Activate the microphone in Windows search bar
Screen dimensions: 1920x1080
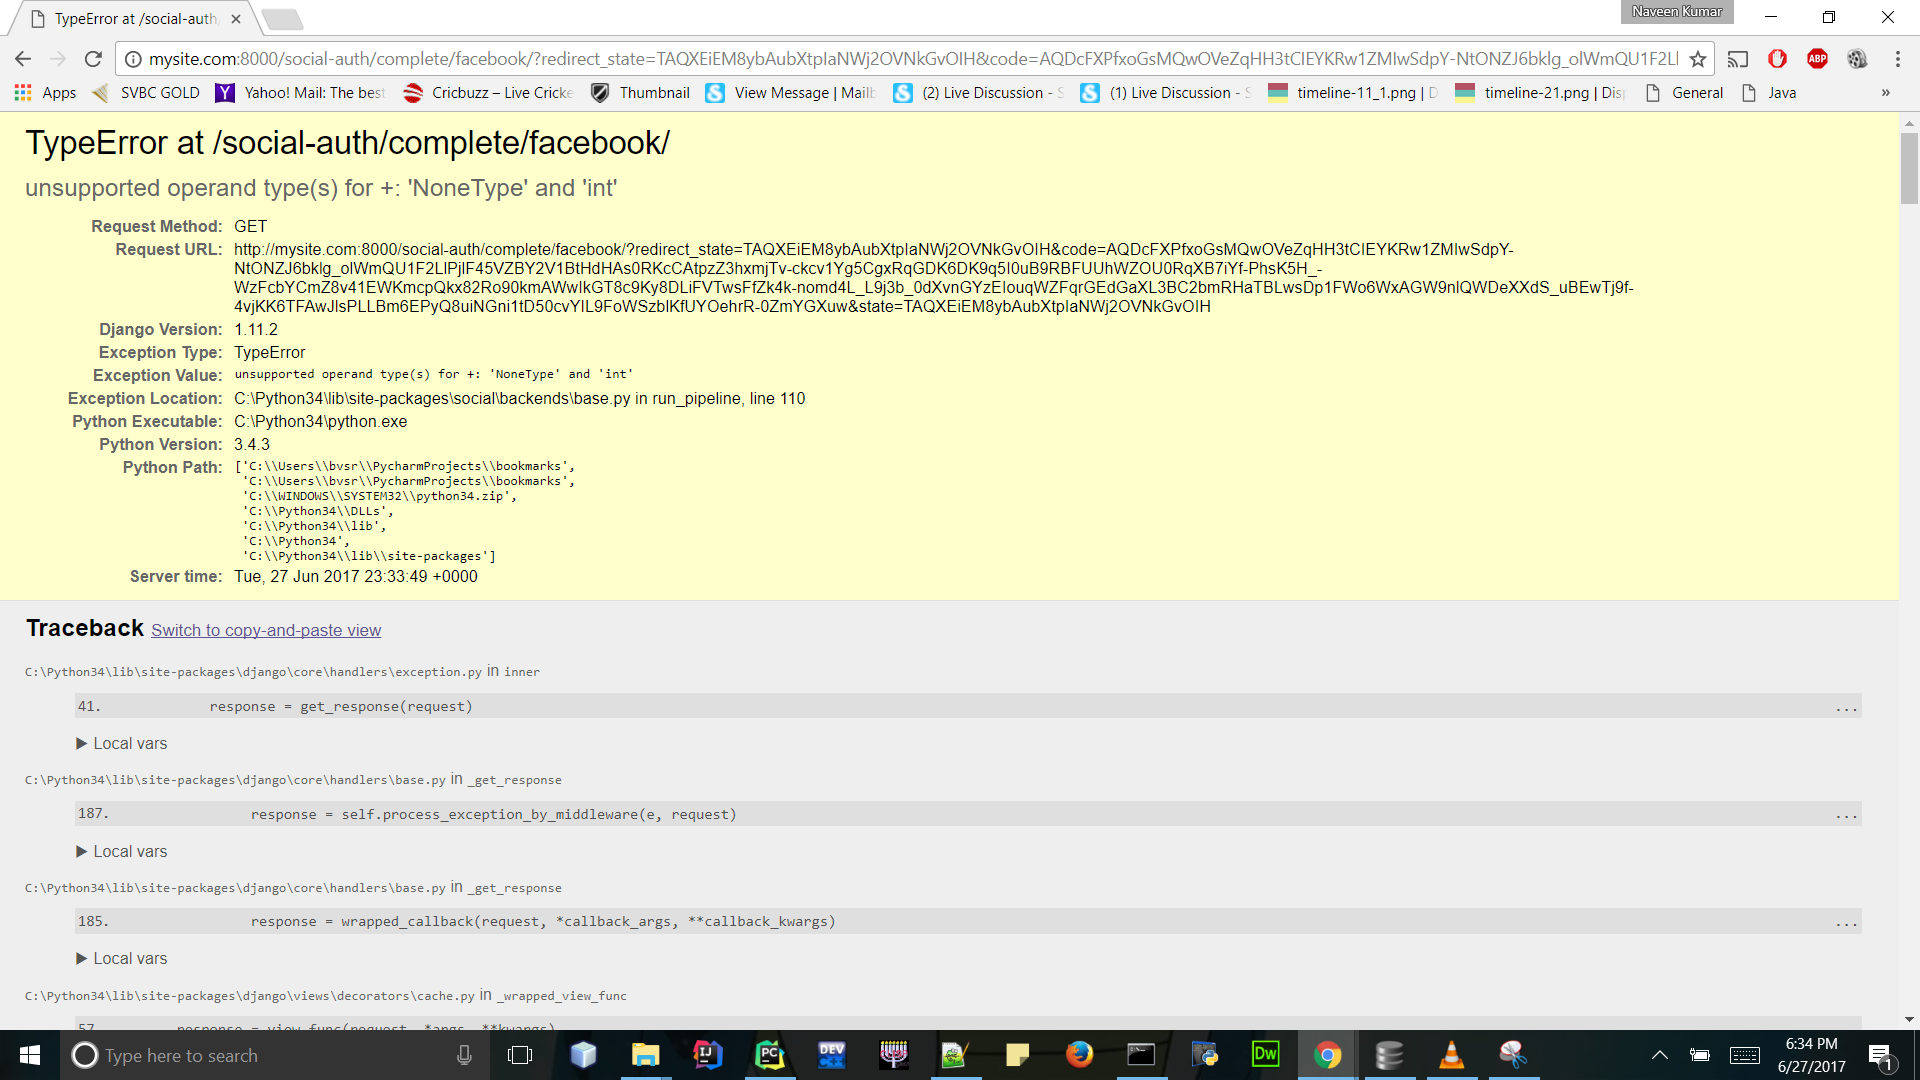pos(464,1055)
